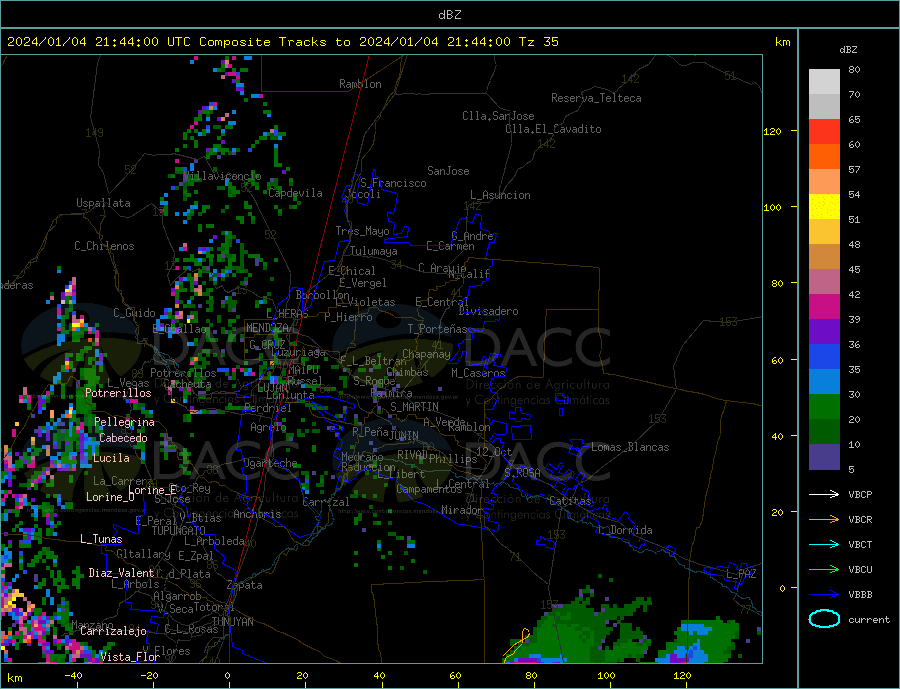The height and width of the screenshot is (689, 900).
Task: Click the 'Lomas_Blancas' place label
Action: tap(630, 447)
